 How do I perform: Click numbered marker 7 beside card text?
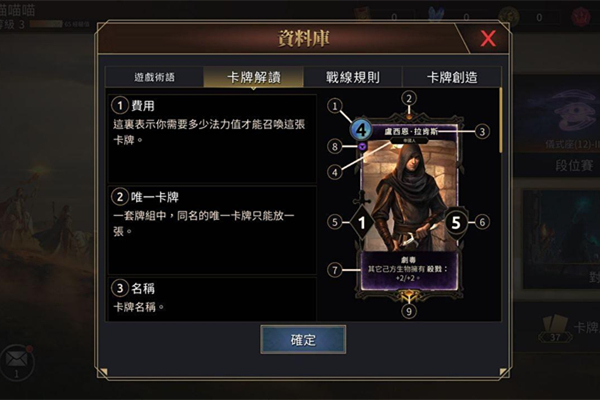tap(335, 270)
